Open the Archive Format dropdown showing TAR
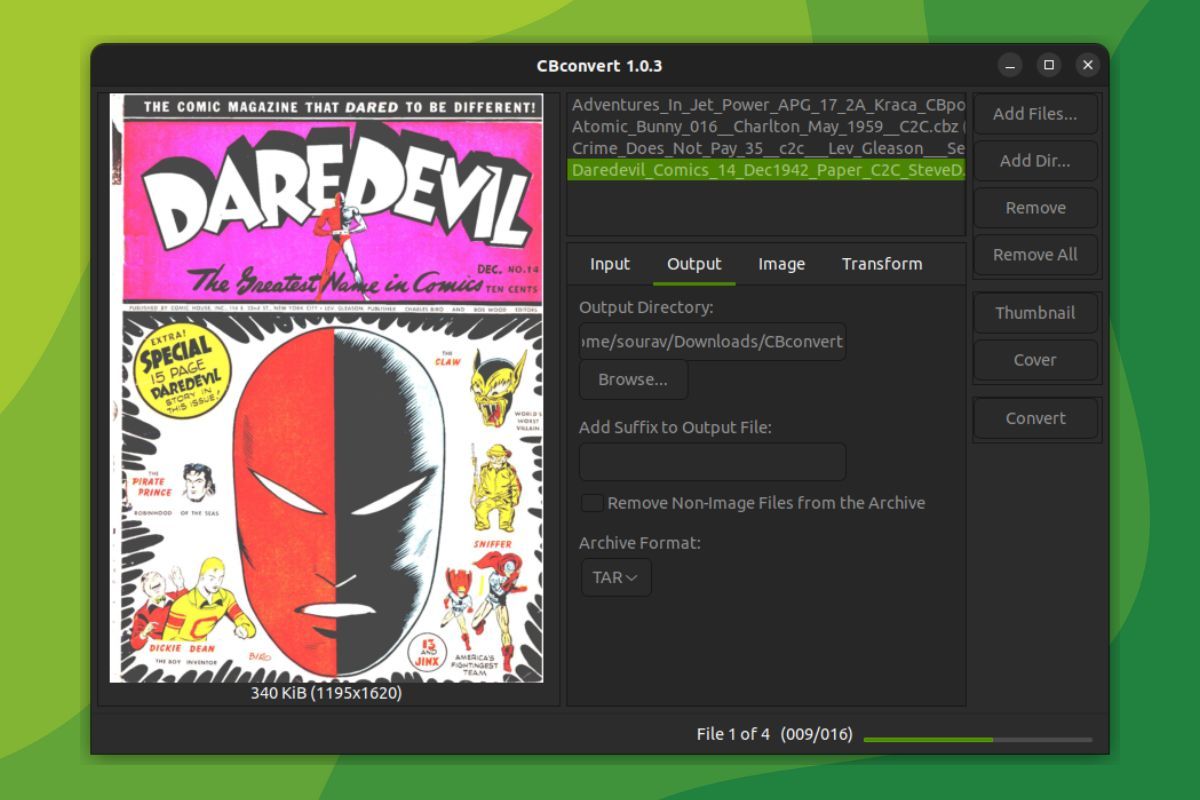Image resolution: width=1200 pixels, height=800 pixels. click(x=615, y=577)
